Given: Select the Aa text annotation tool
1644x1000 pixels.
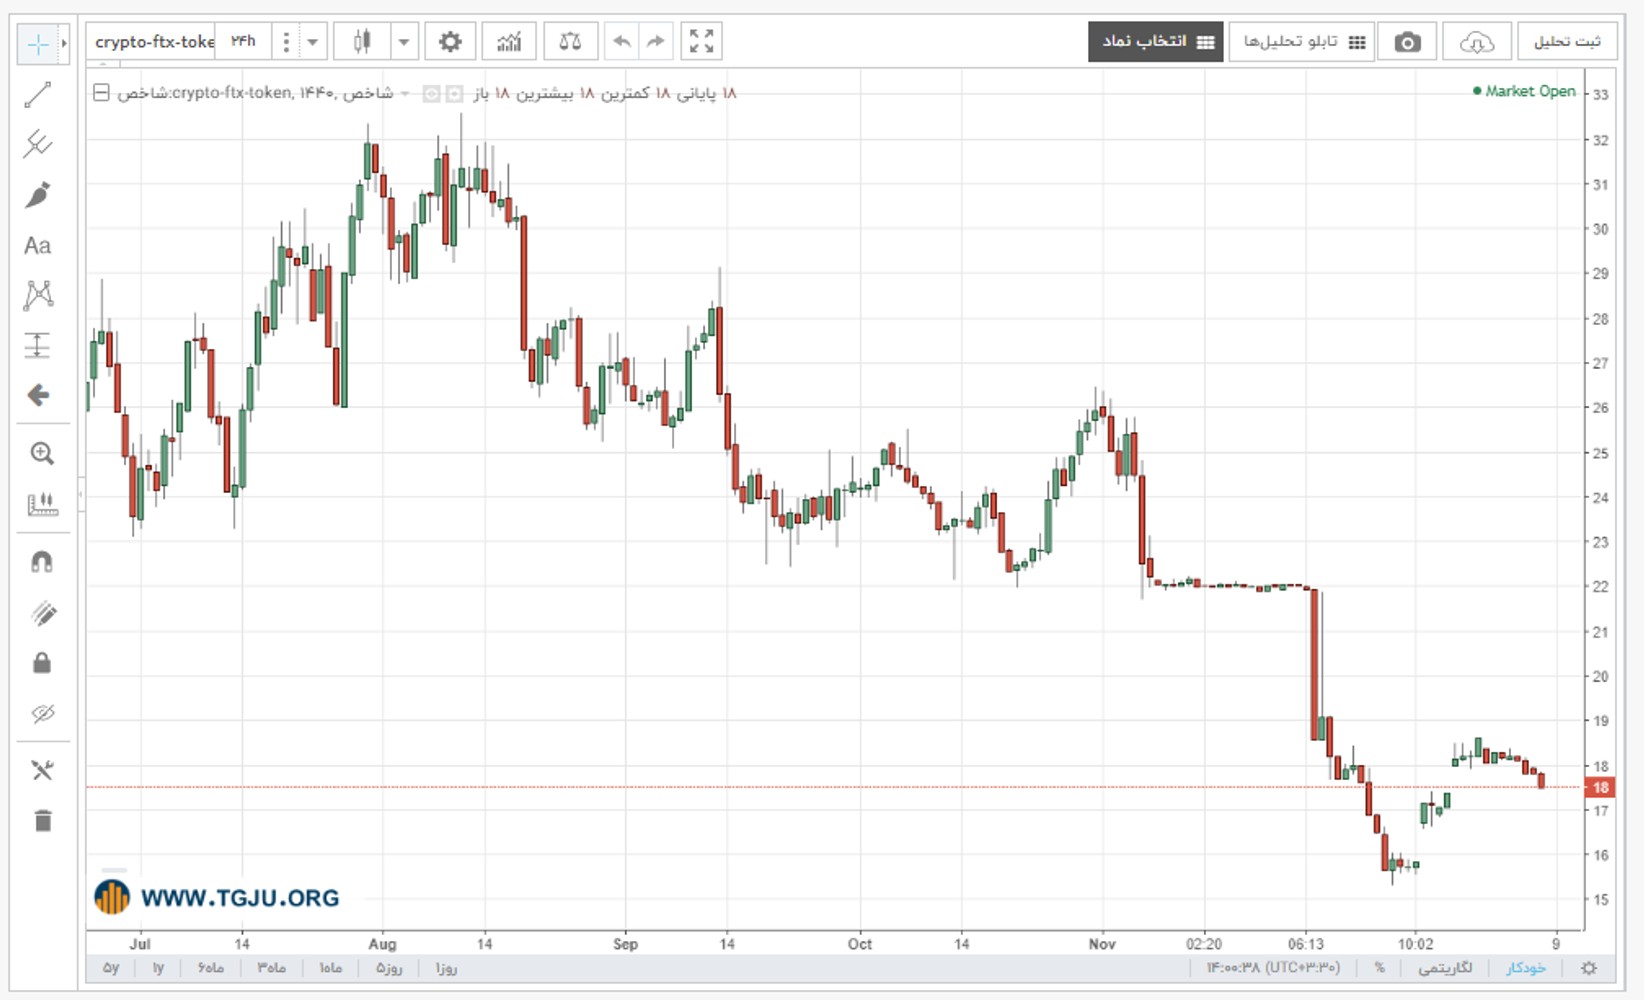Looking at the screenshot, I should 38,246.
